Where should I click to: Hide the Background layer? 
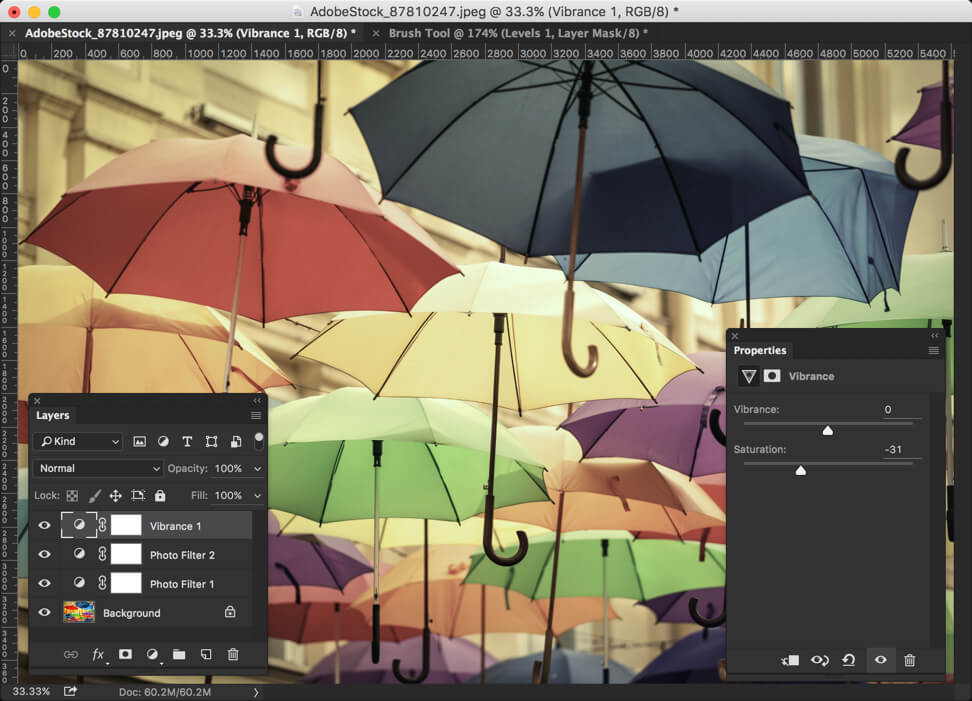tap(44, 612)
